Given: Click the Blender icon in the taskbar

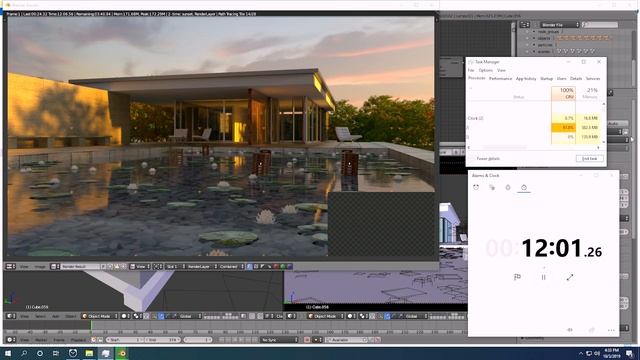Looking at the screenshot, I should pyautogui.click(x=122, y=353).
